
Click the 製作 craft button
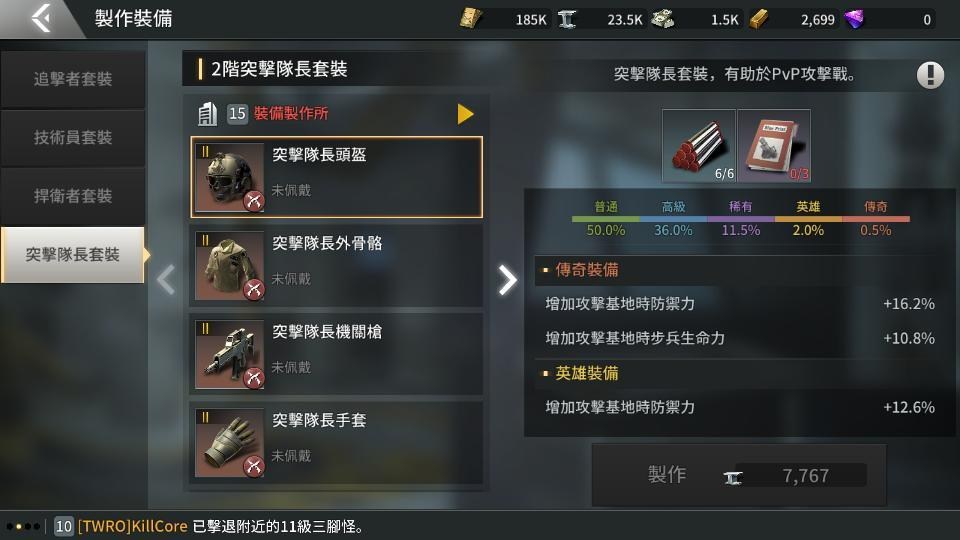(739, 475)
